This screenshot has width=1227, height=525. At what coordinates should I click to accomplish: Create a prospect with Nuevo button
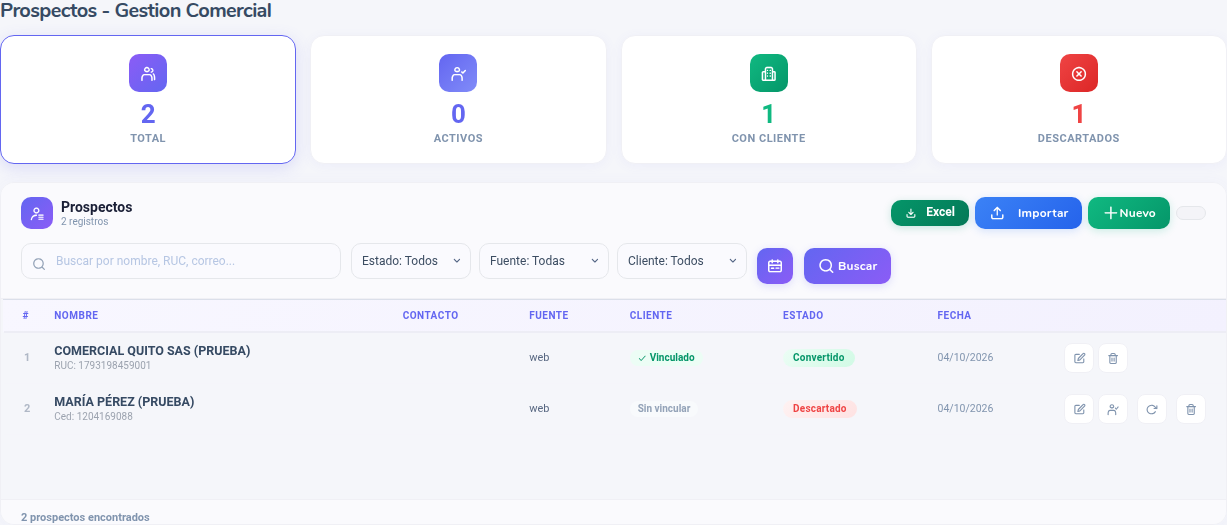(x=1129, y=213)
